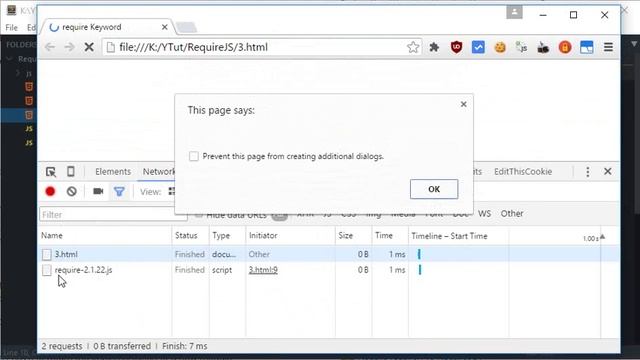Viewport: 640px width, 360px height.
Task: Click the blue checkmark extension icon
Action: pyautogui.click(x=478, y=47)
